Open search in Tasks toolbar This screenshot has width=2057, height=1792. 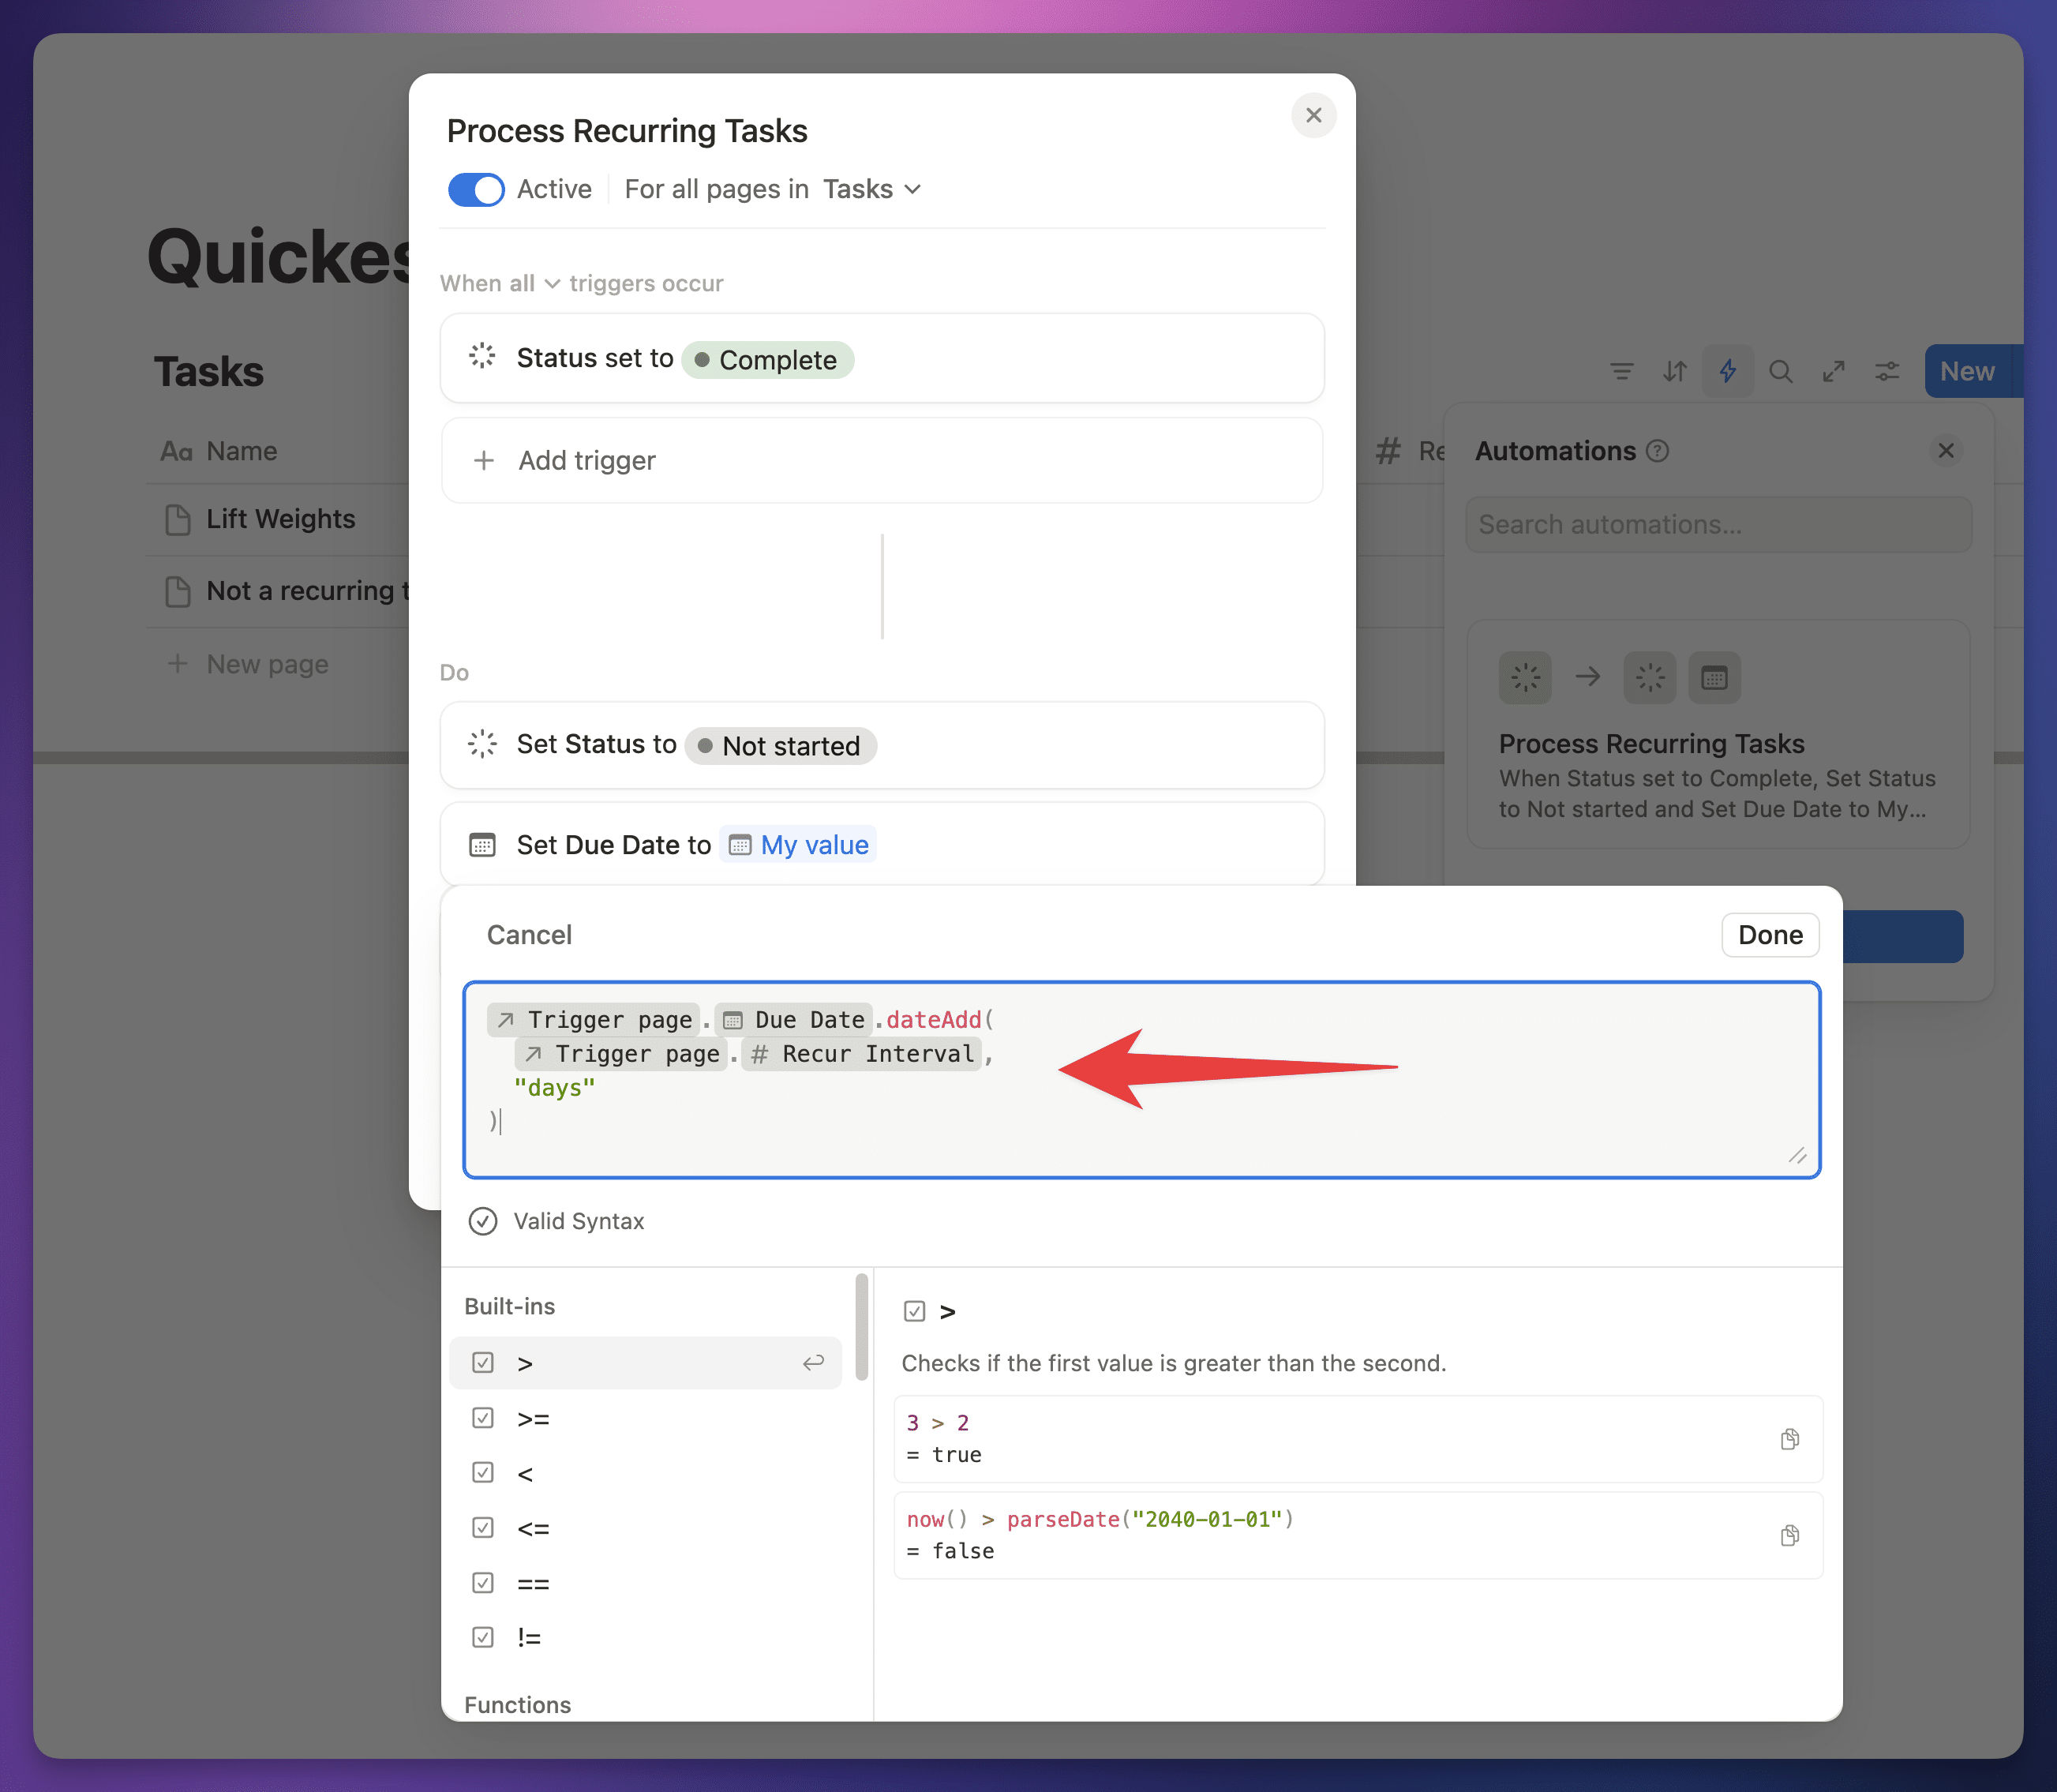[x=1780, y=372]
